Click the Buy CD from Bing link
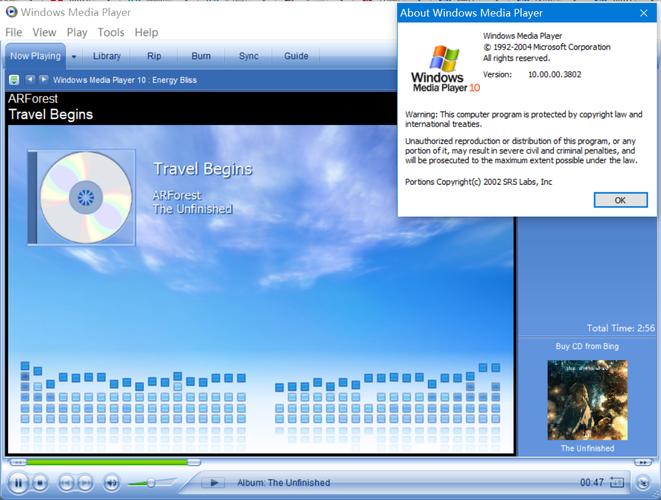The width and height of the screenshot is (661, 500). point(587,346)
